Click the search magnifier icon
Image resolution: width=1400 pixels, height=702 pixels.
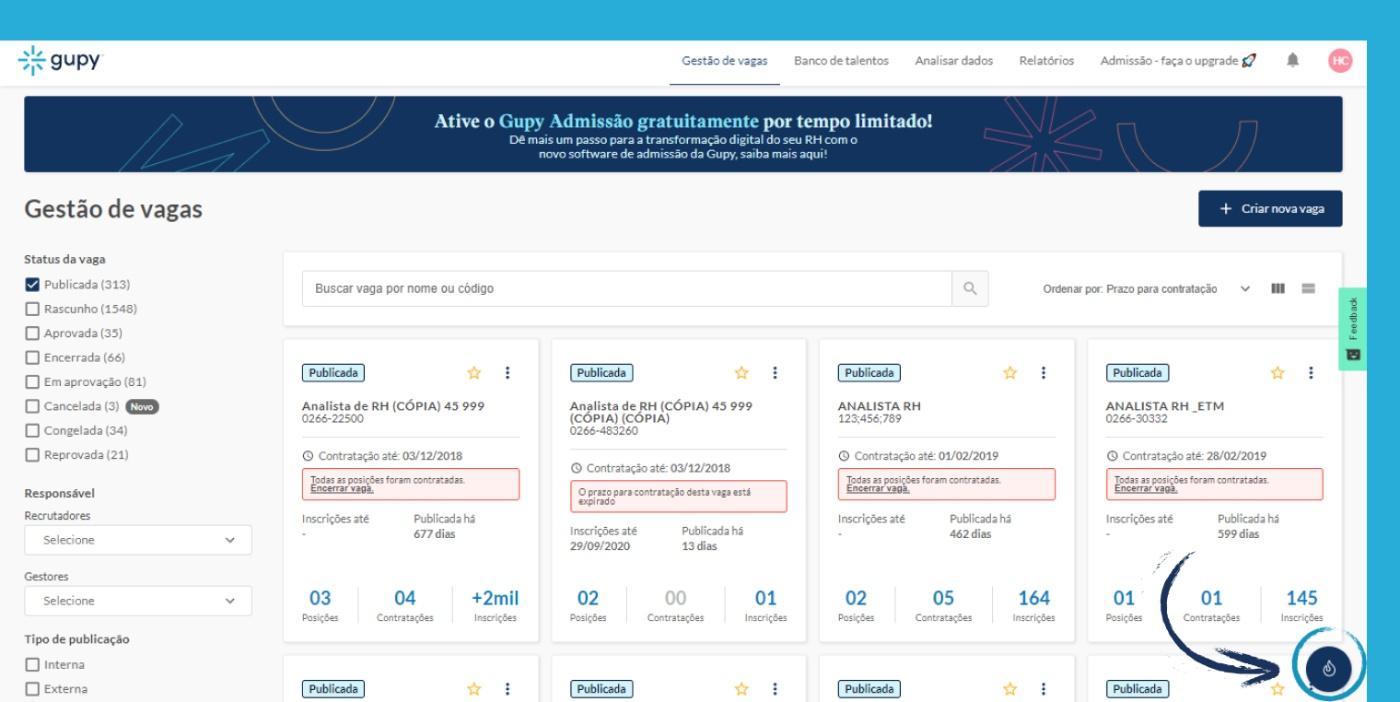pyautogui.click(x=969, y=289)
